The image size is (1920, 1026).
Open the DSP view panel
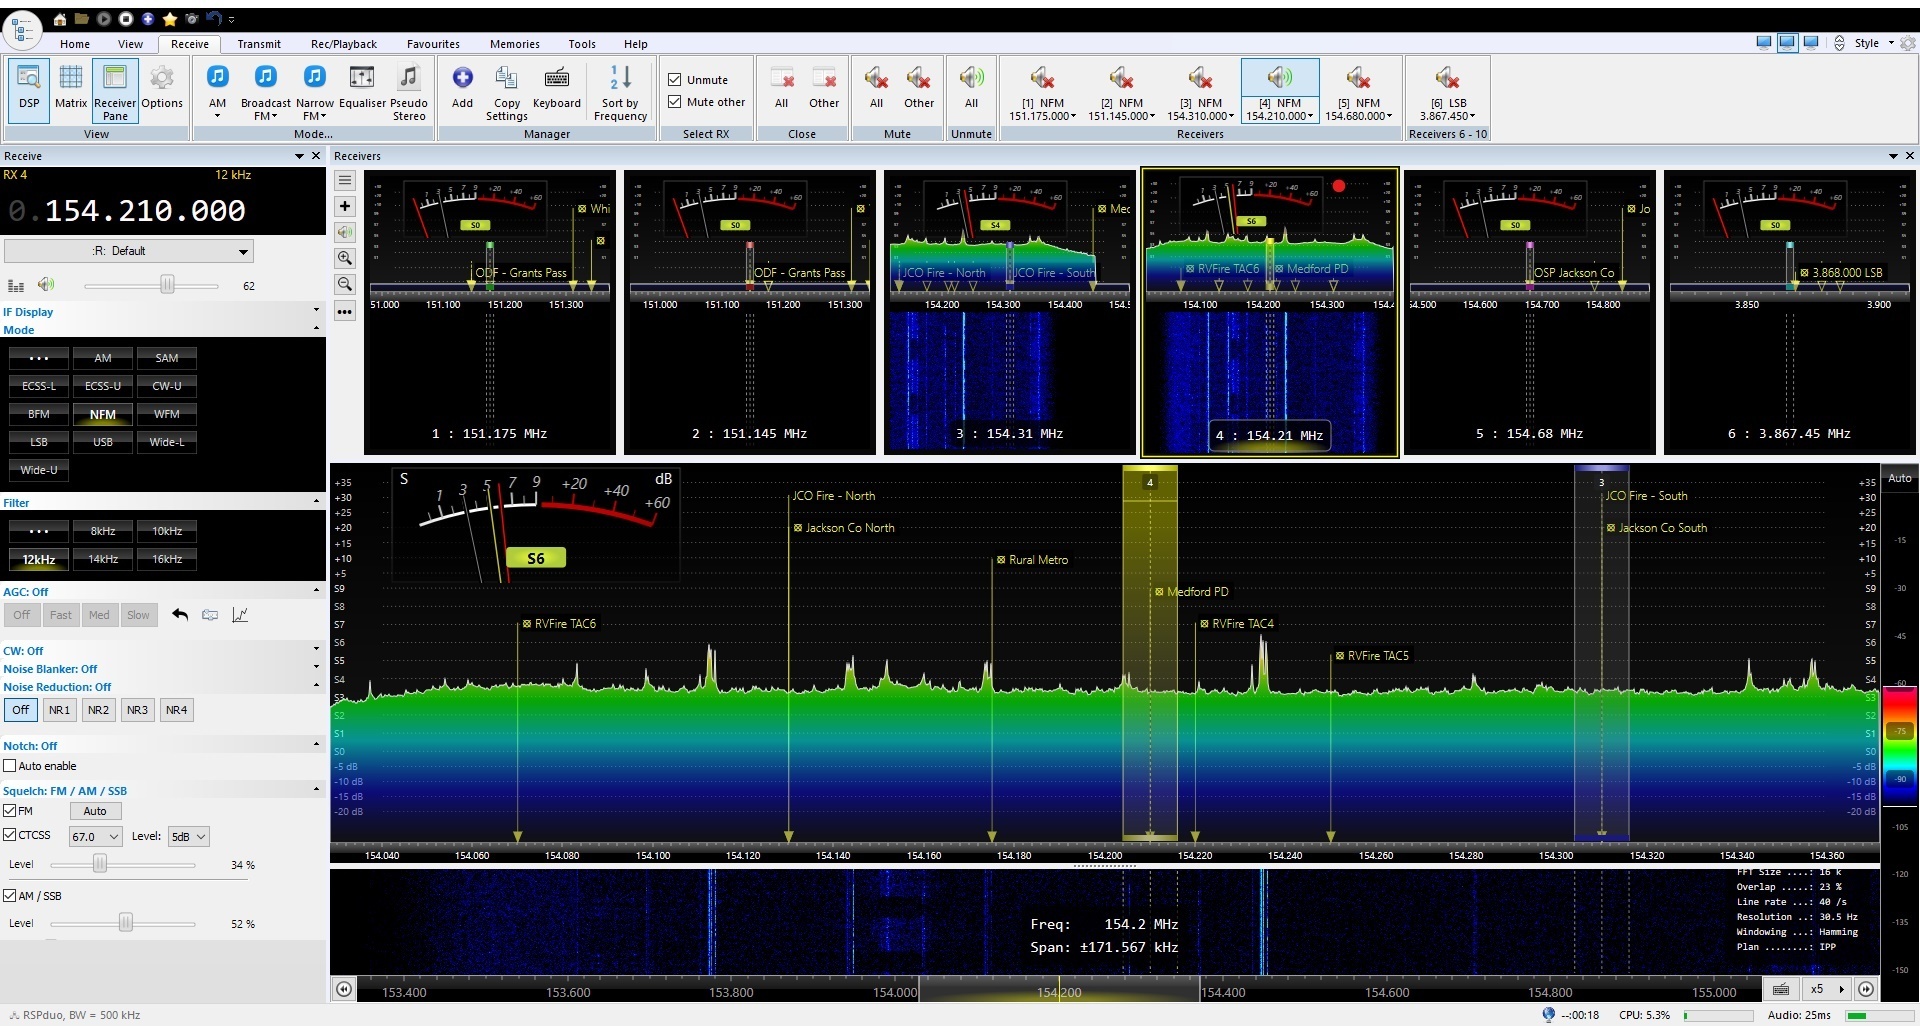29,88
